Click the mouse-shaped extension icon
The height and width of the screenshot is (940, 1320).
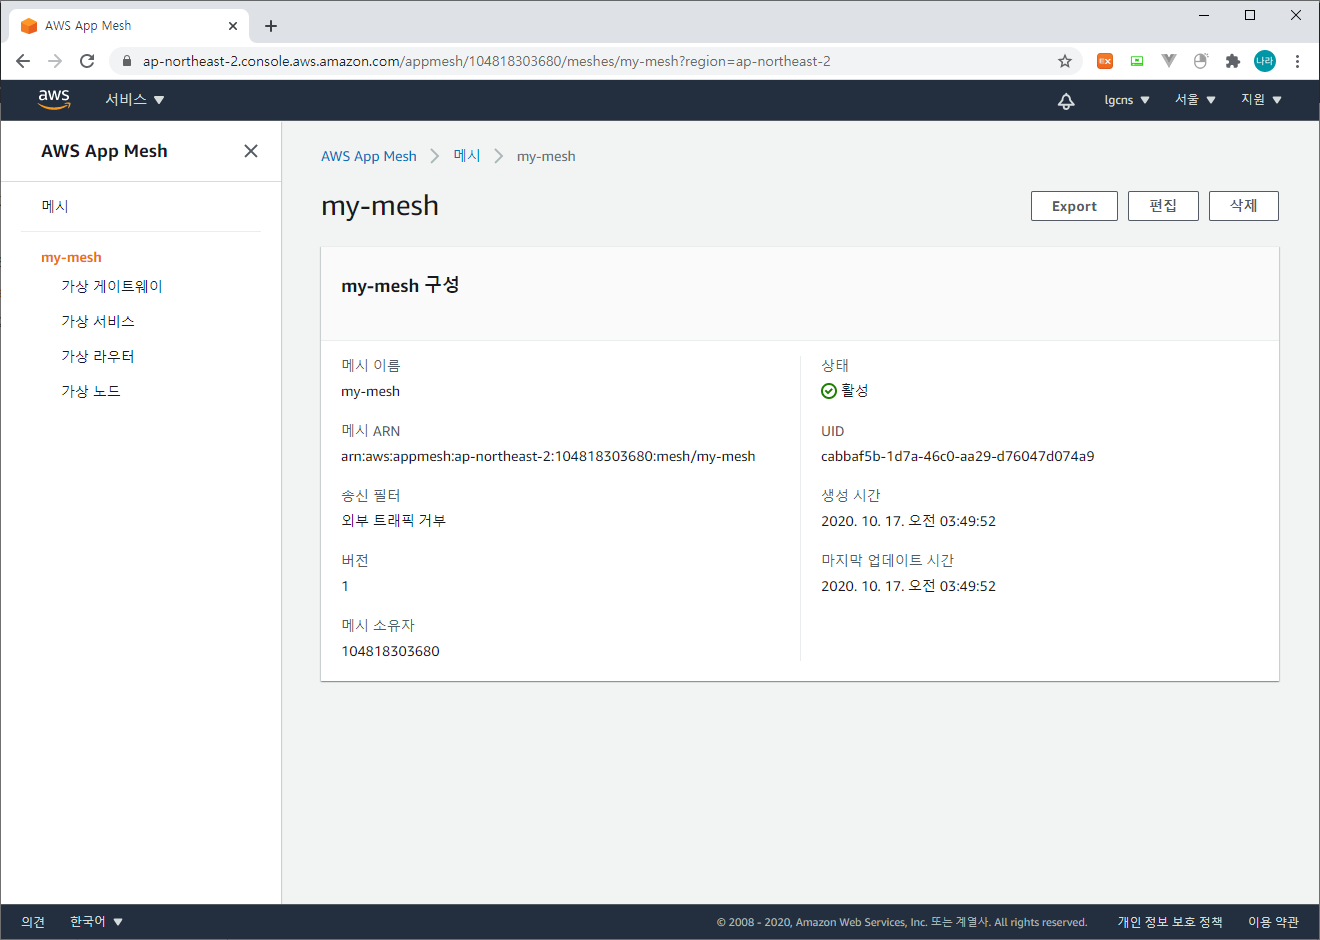pos(1201,61)
